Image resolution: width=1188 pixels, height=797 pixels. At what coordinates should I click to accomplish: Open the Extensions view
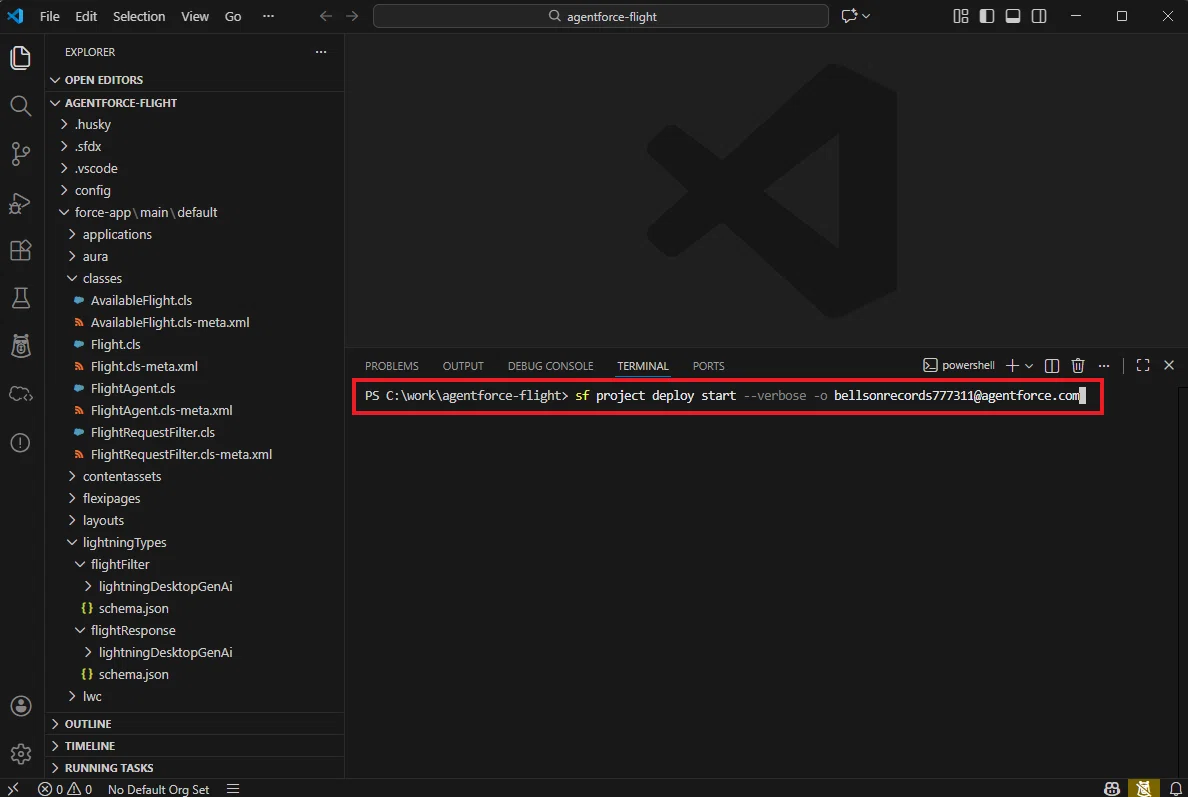coord(20,250)
